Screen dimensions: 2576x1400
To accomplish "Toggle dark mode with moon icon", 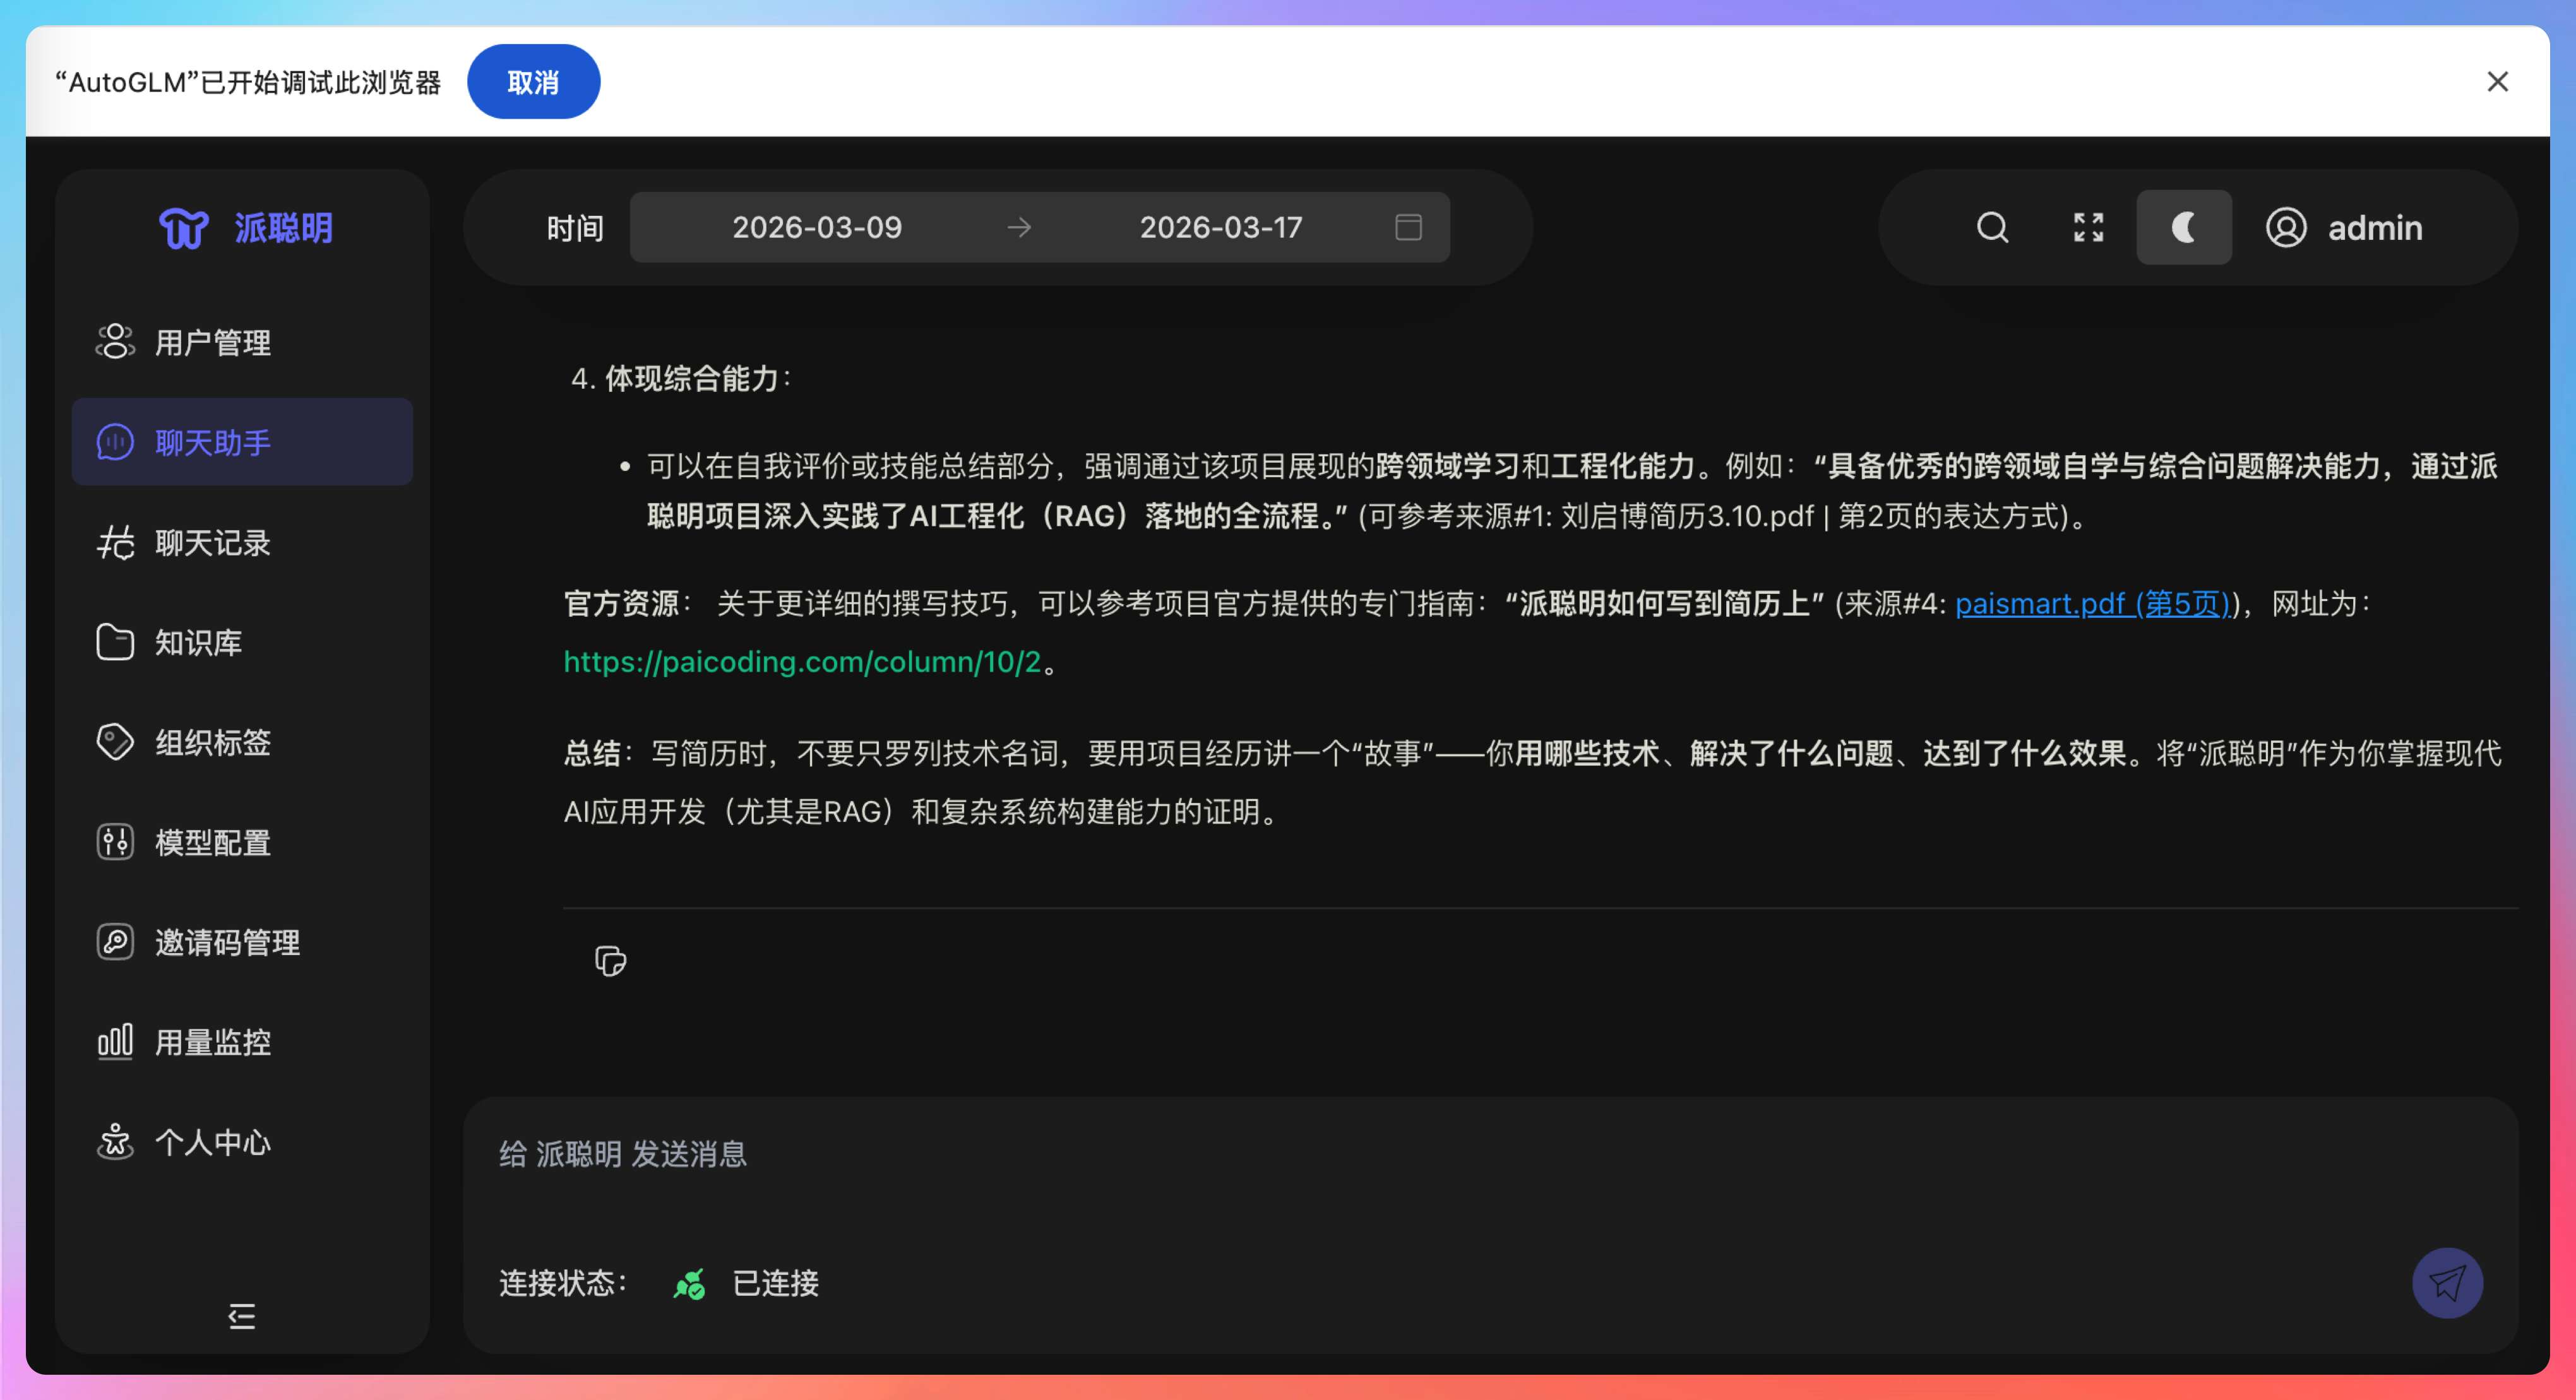I will coord(2183,228).
